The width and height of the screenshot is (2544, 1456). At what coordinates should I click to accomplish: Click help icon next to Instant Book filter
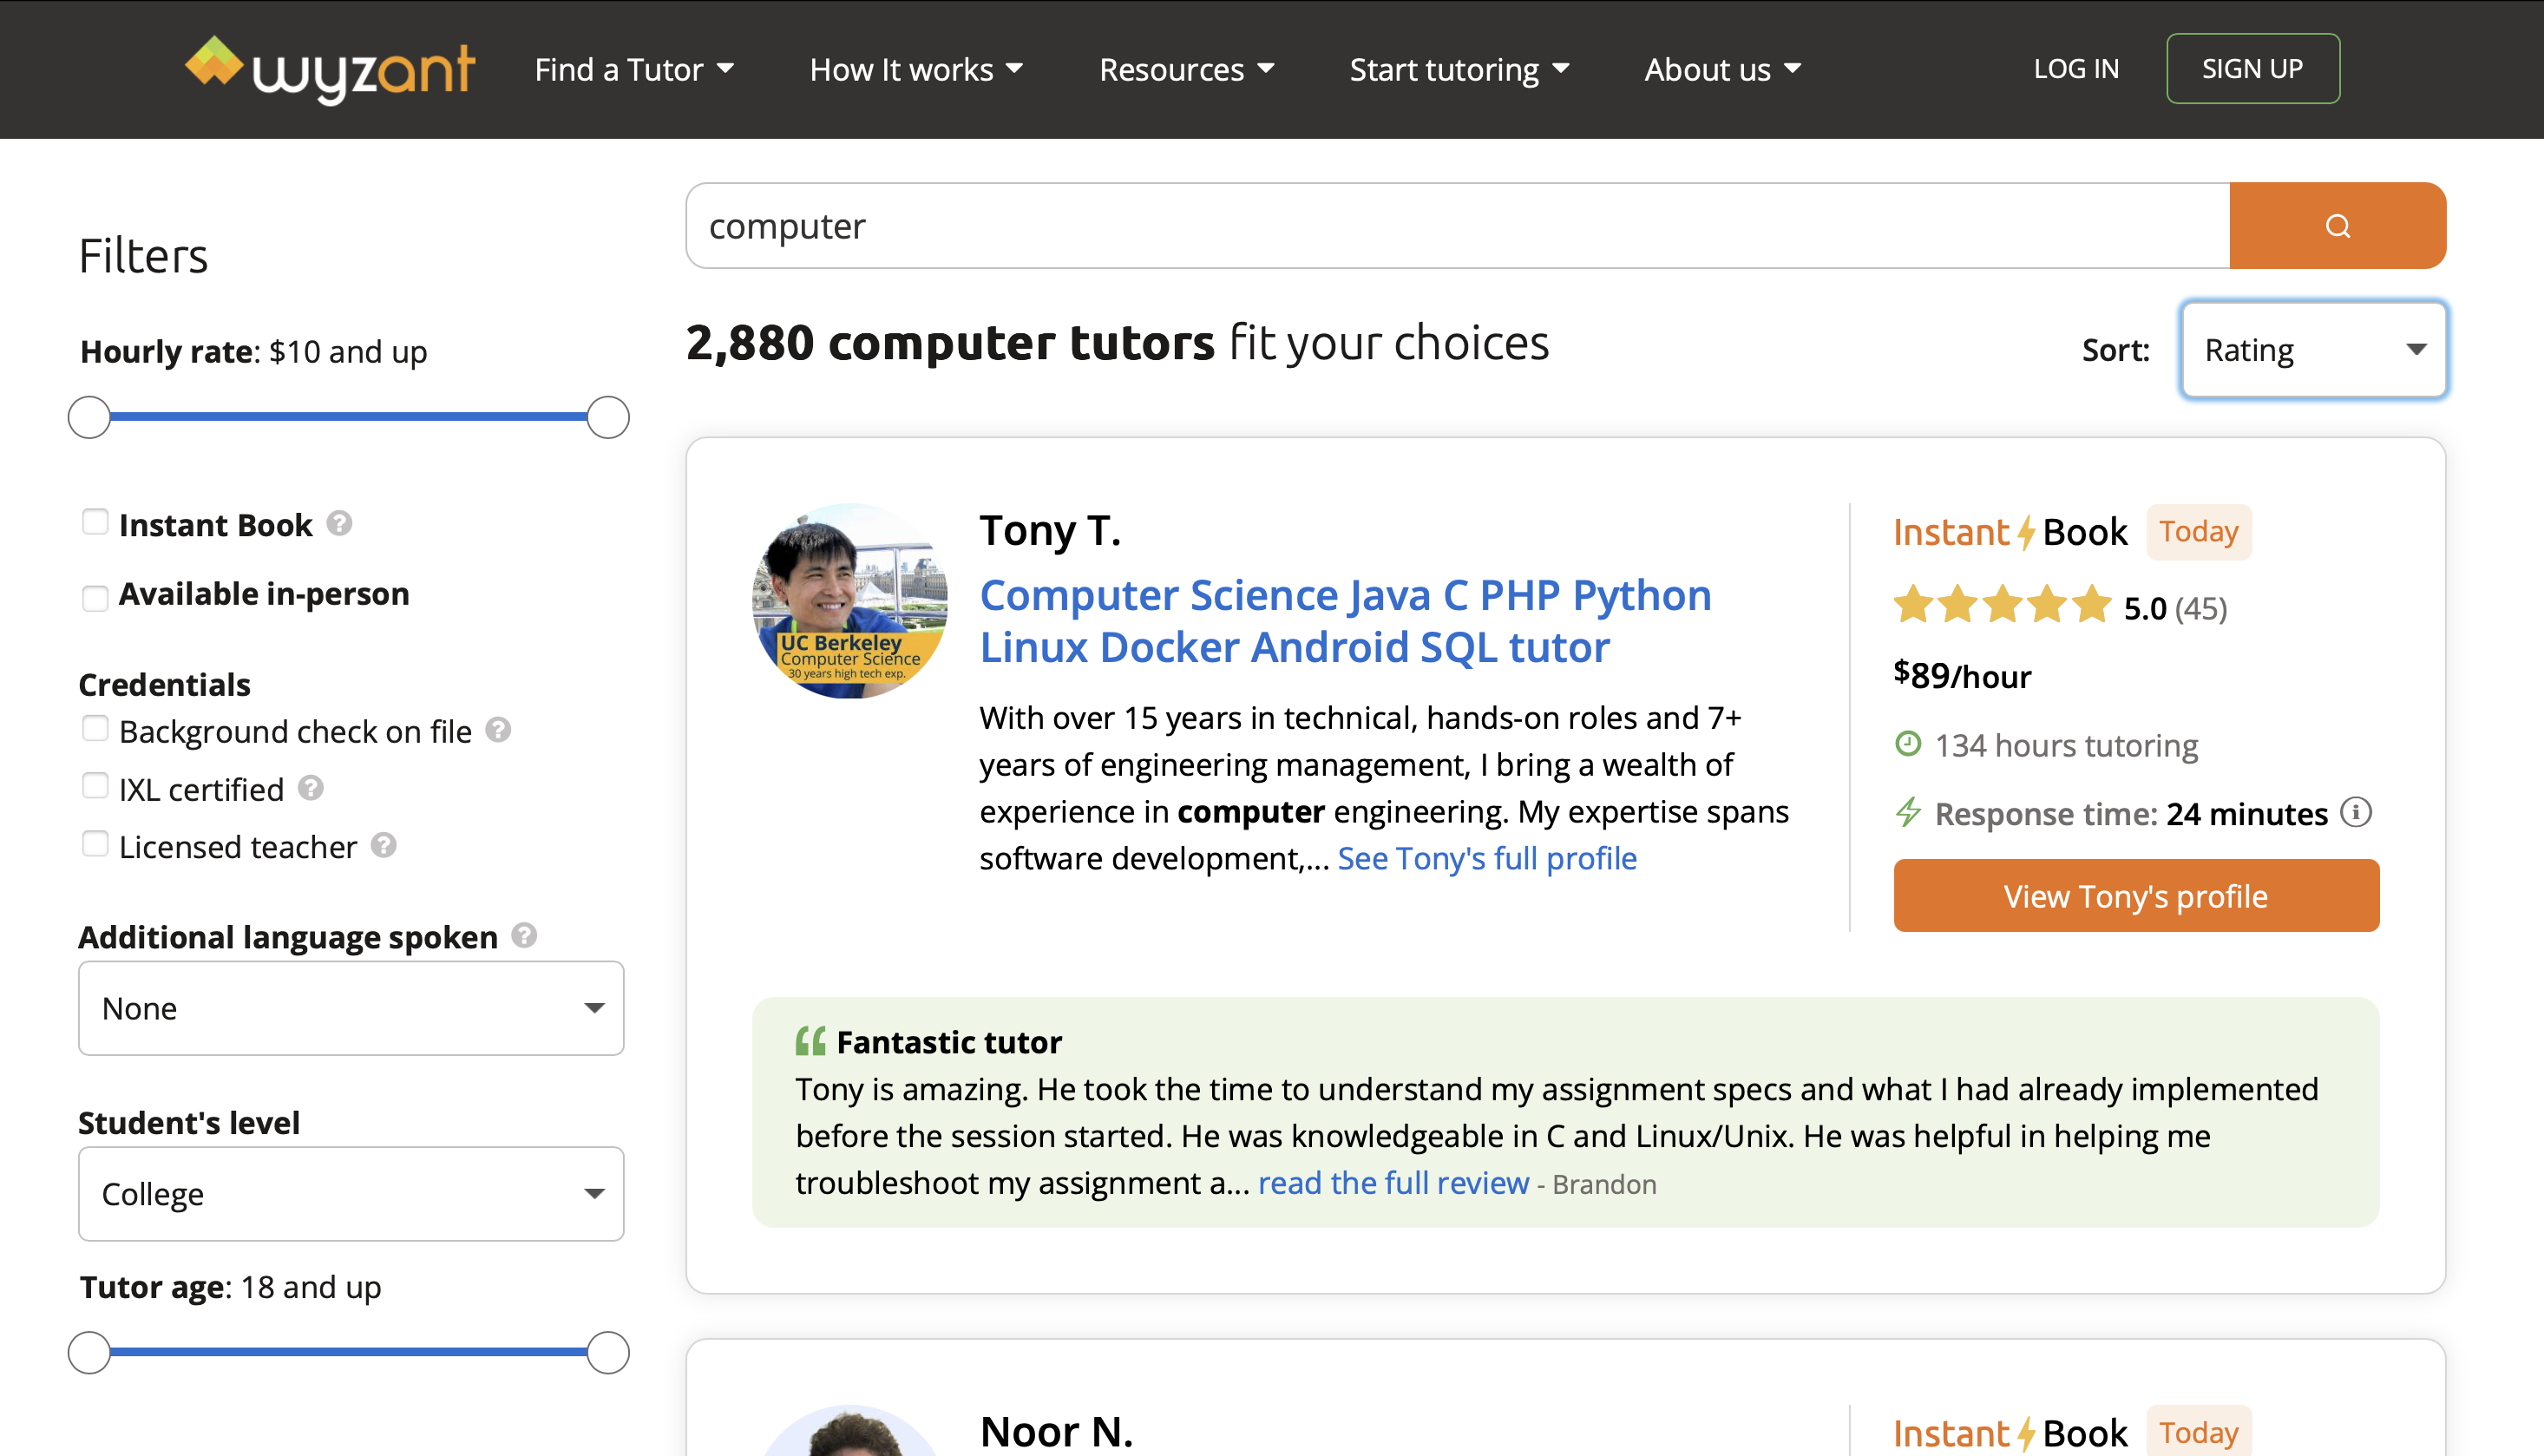pyautogui.click(x=340, y=523)
